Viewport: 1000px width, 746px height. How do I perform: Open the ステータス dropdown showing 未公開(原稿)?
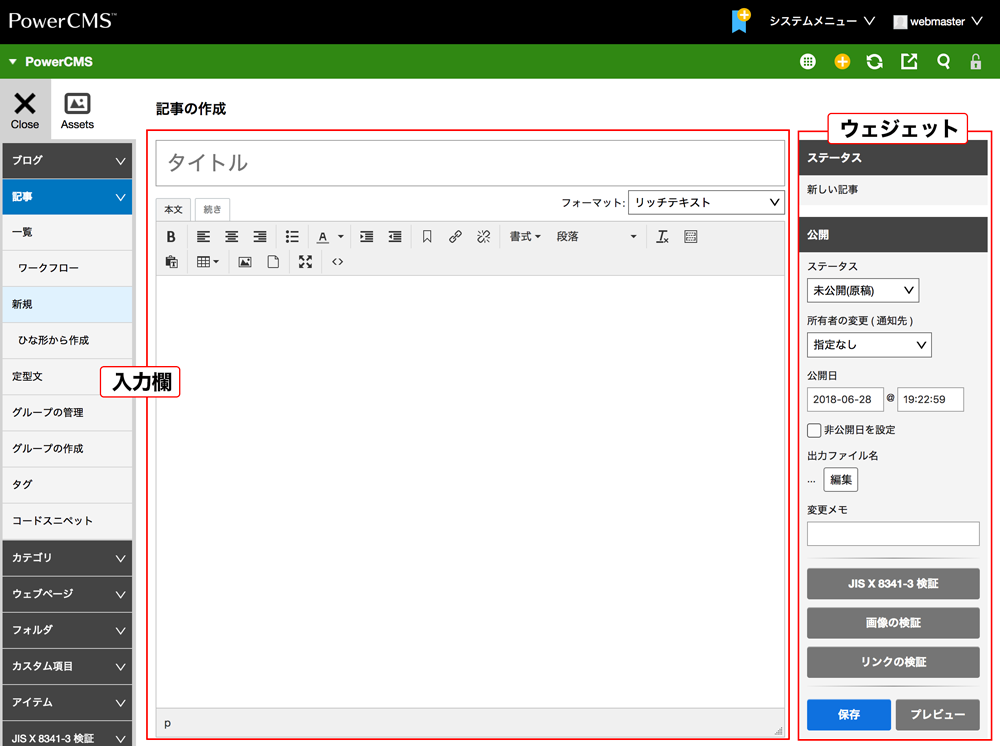862,290
